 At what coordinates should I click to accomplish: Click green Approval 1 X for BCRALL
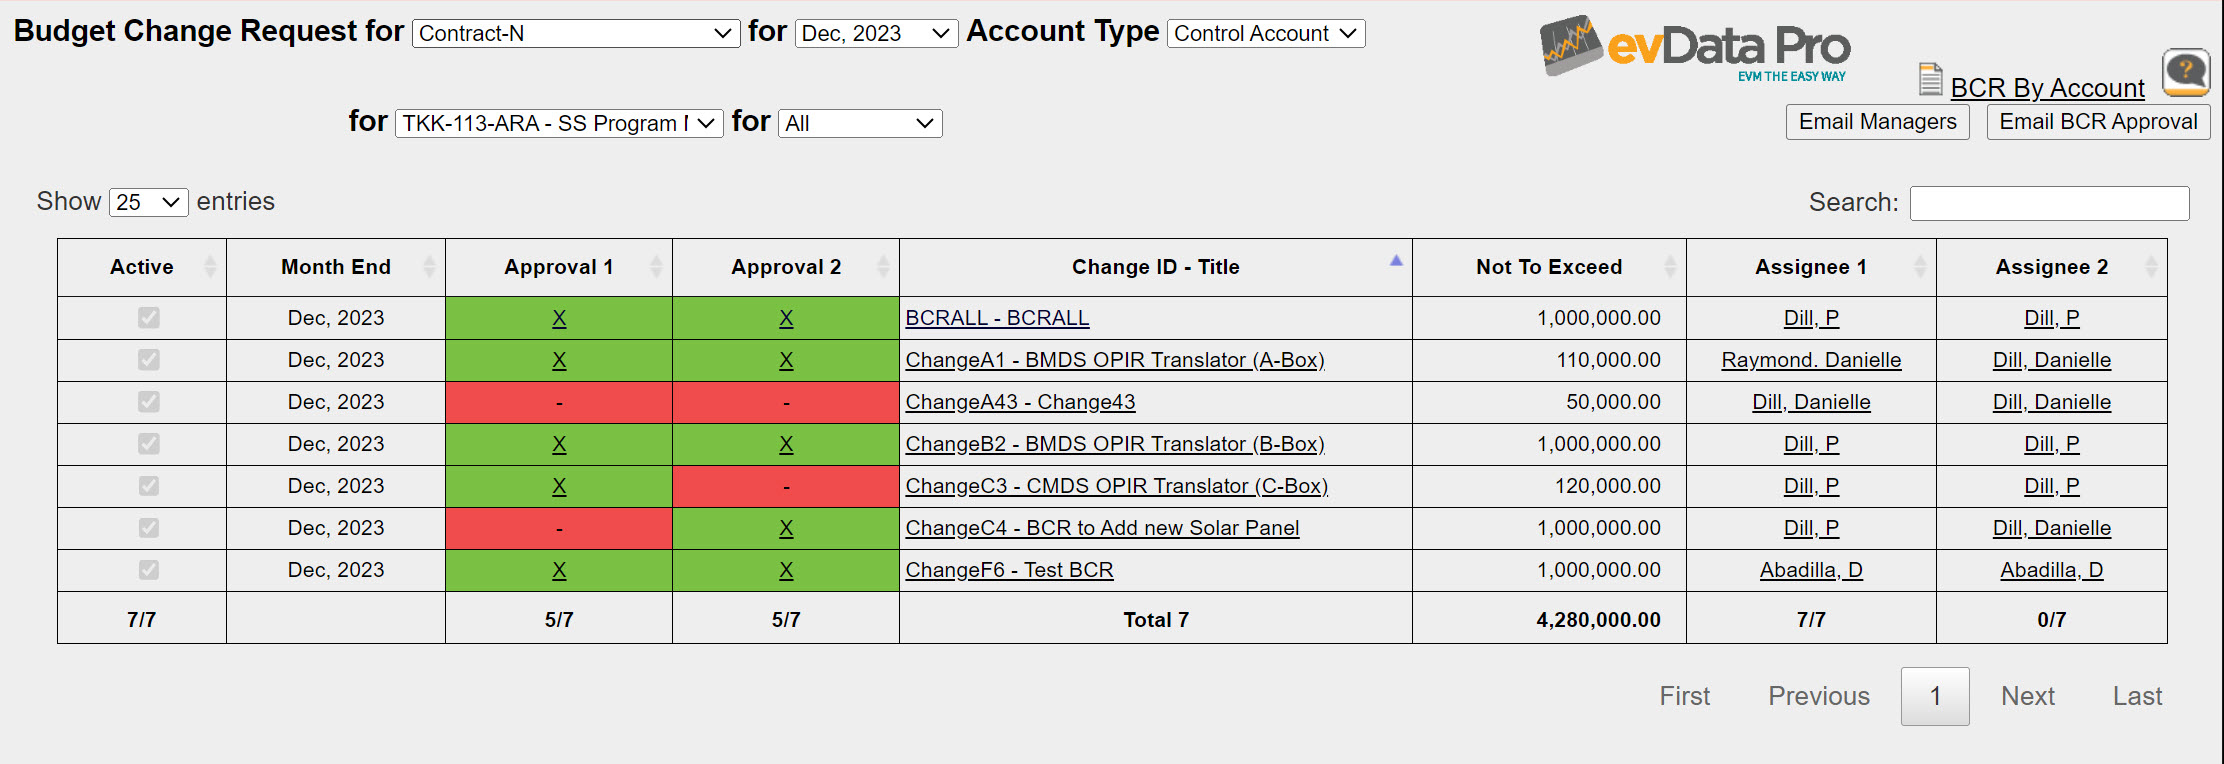(559, 319)
